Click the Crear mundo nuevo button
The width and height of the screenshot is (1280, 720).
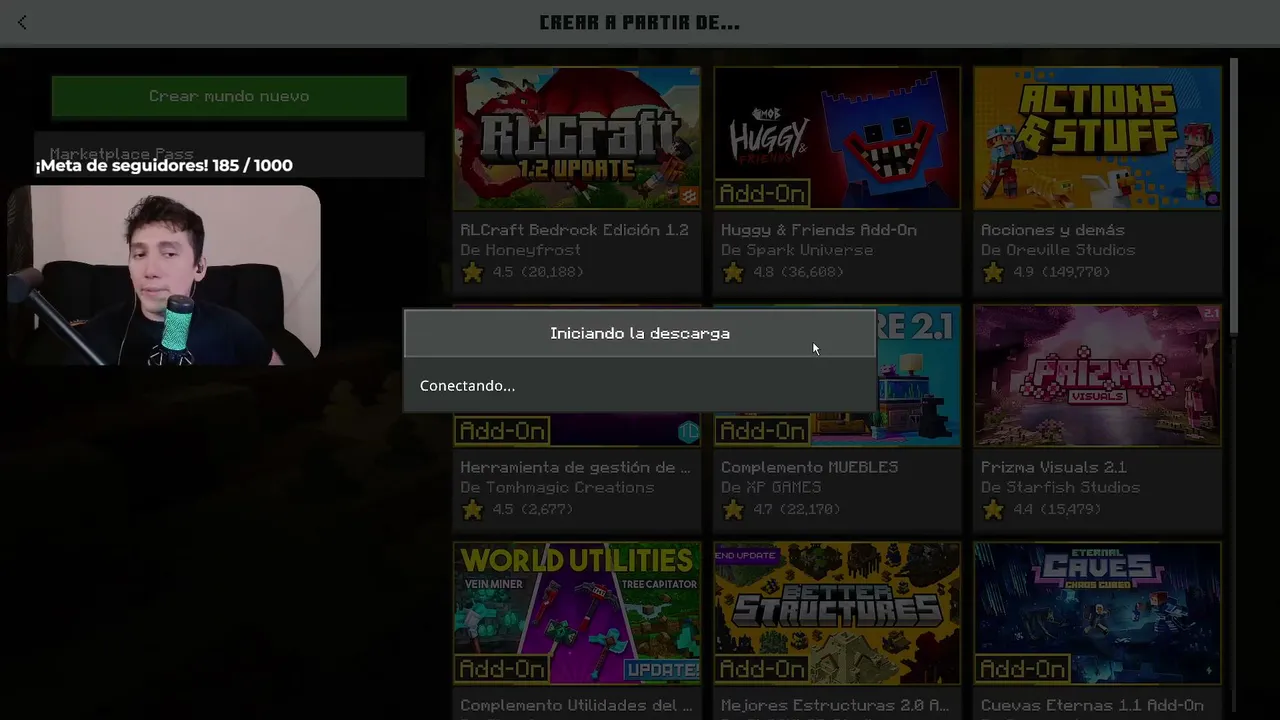tap(229, 96)
